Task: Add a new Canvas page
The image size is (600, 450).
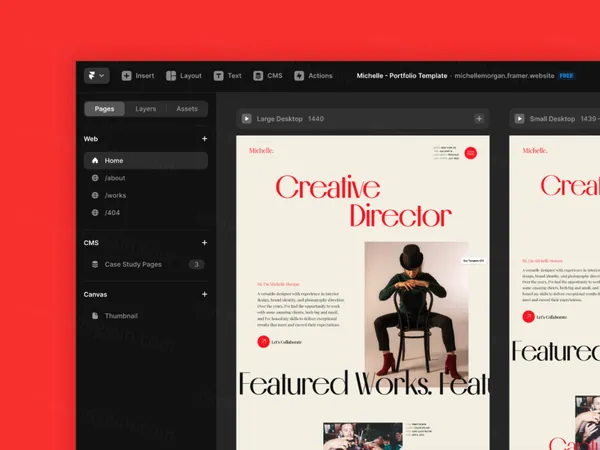Action: pyautogui.click(x=204, y=294)
